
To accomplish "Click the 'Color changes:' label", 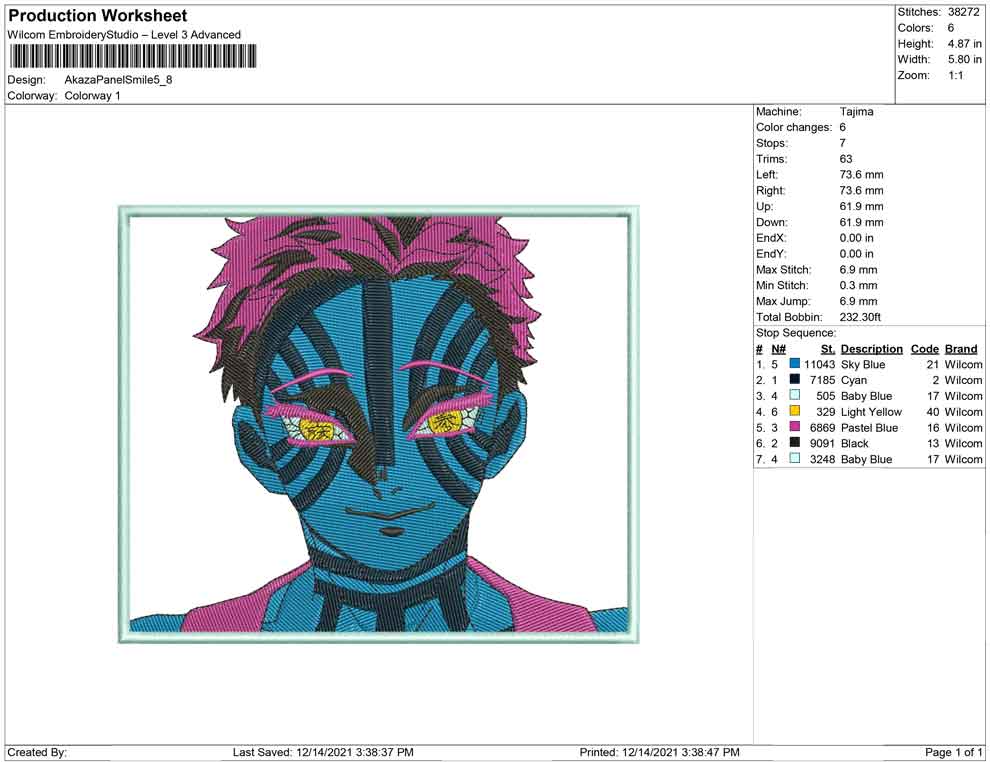I will [x=794, y=128].
